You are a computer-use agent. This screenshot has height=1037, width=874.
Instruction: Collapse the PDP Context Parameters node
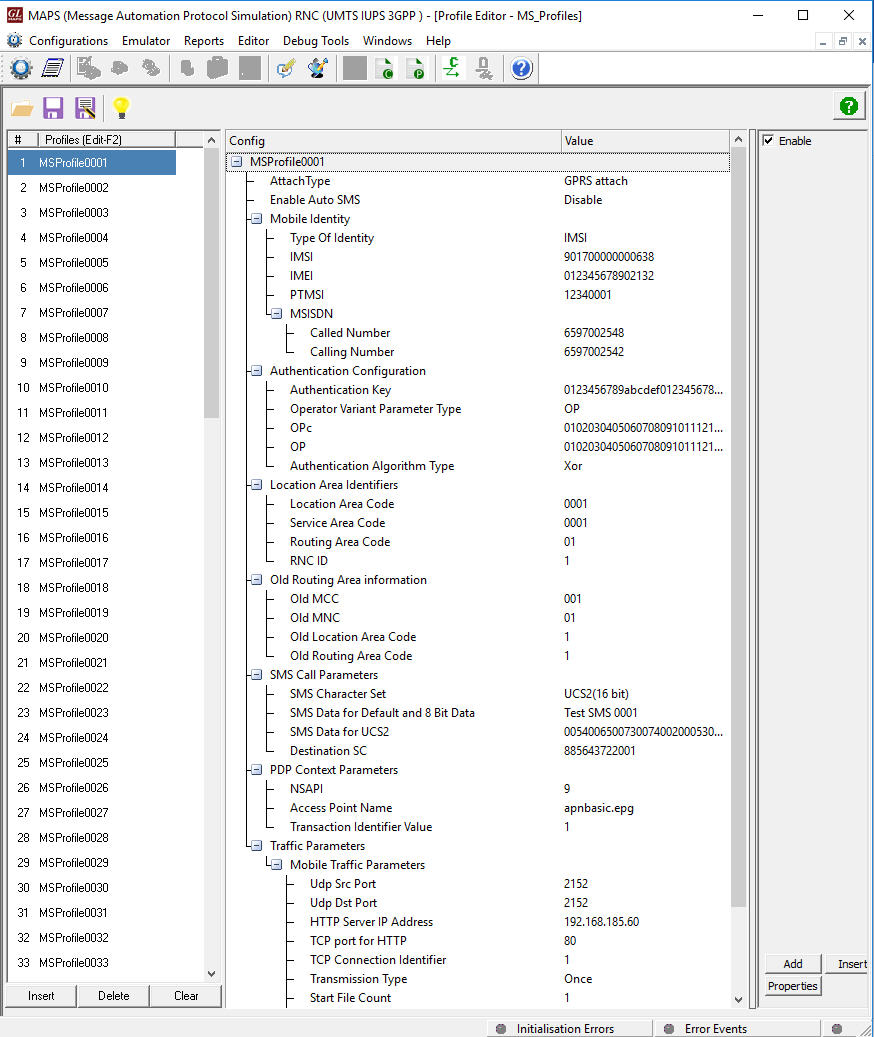pos(255,769)
